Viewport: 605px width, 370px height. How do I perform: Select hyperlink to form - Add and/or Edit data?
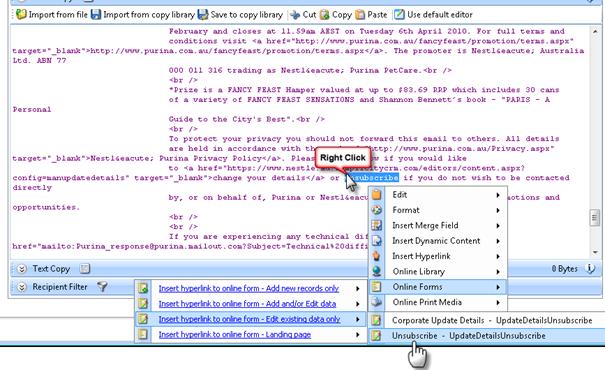[249, 304]
